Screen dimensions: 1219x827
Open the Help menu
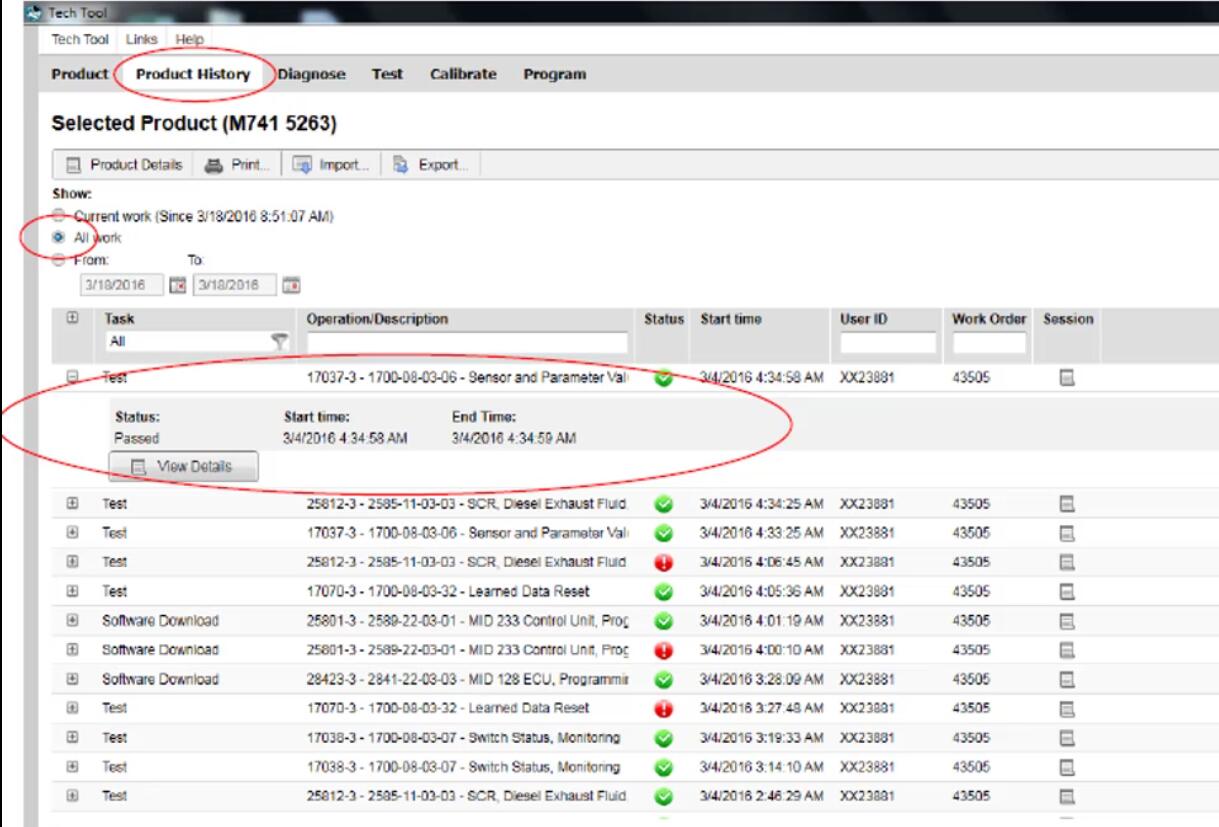pos(189,39)
